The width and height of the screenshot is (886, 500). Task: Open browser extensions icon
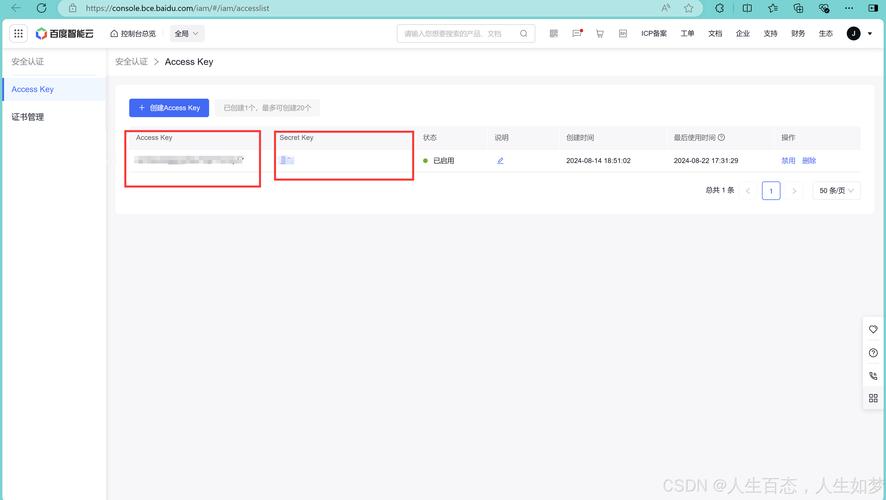tap(719, 8)
